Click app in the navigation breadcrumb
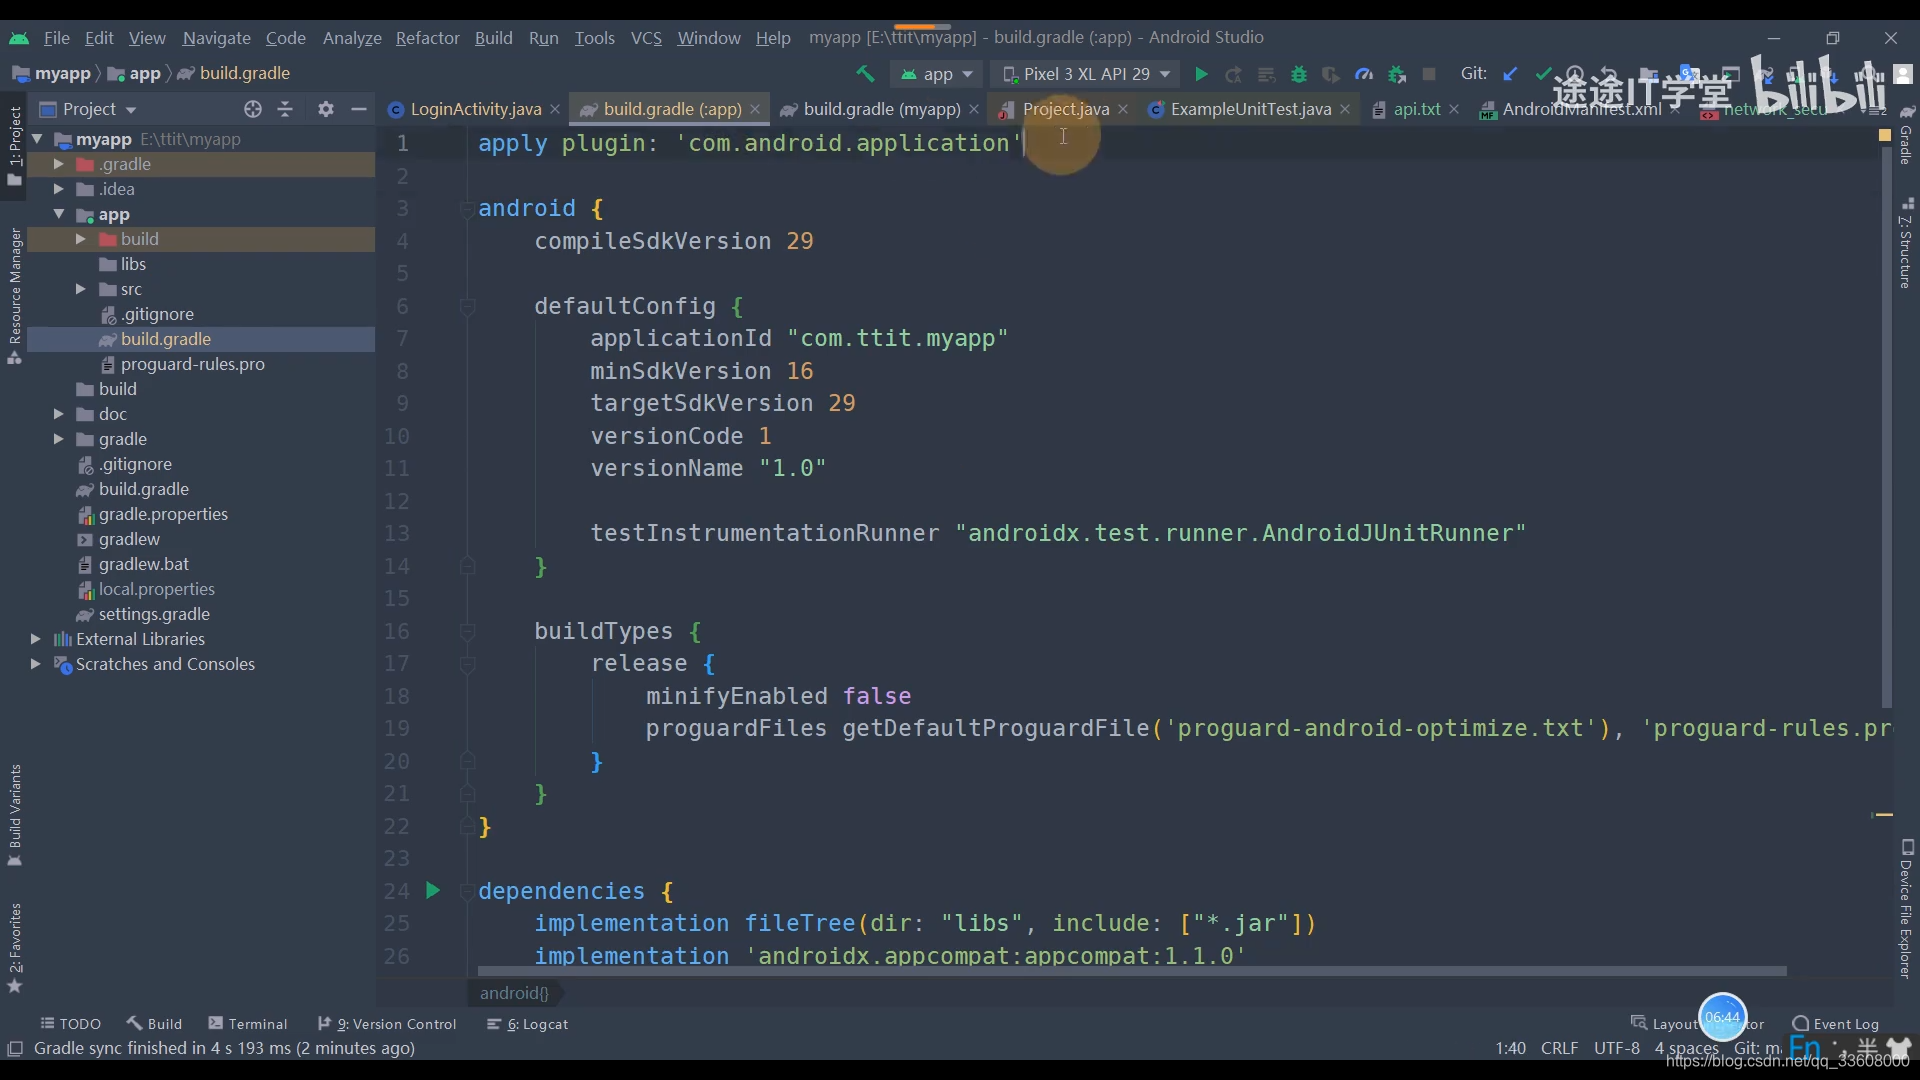Viewport: 1920px width, 1080px height. (135, 73)
